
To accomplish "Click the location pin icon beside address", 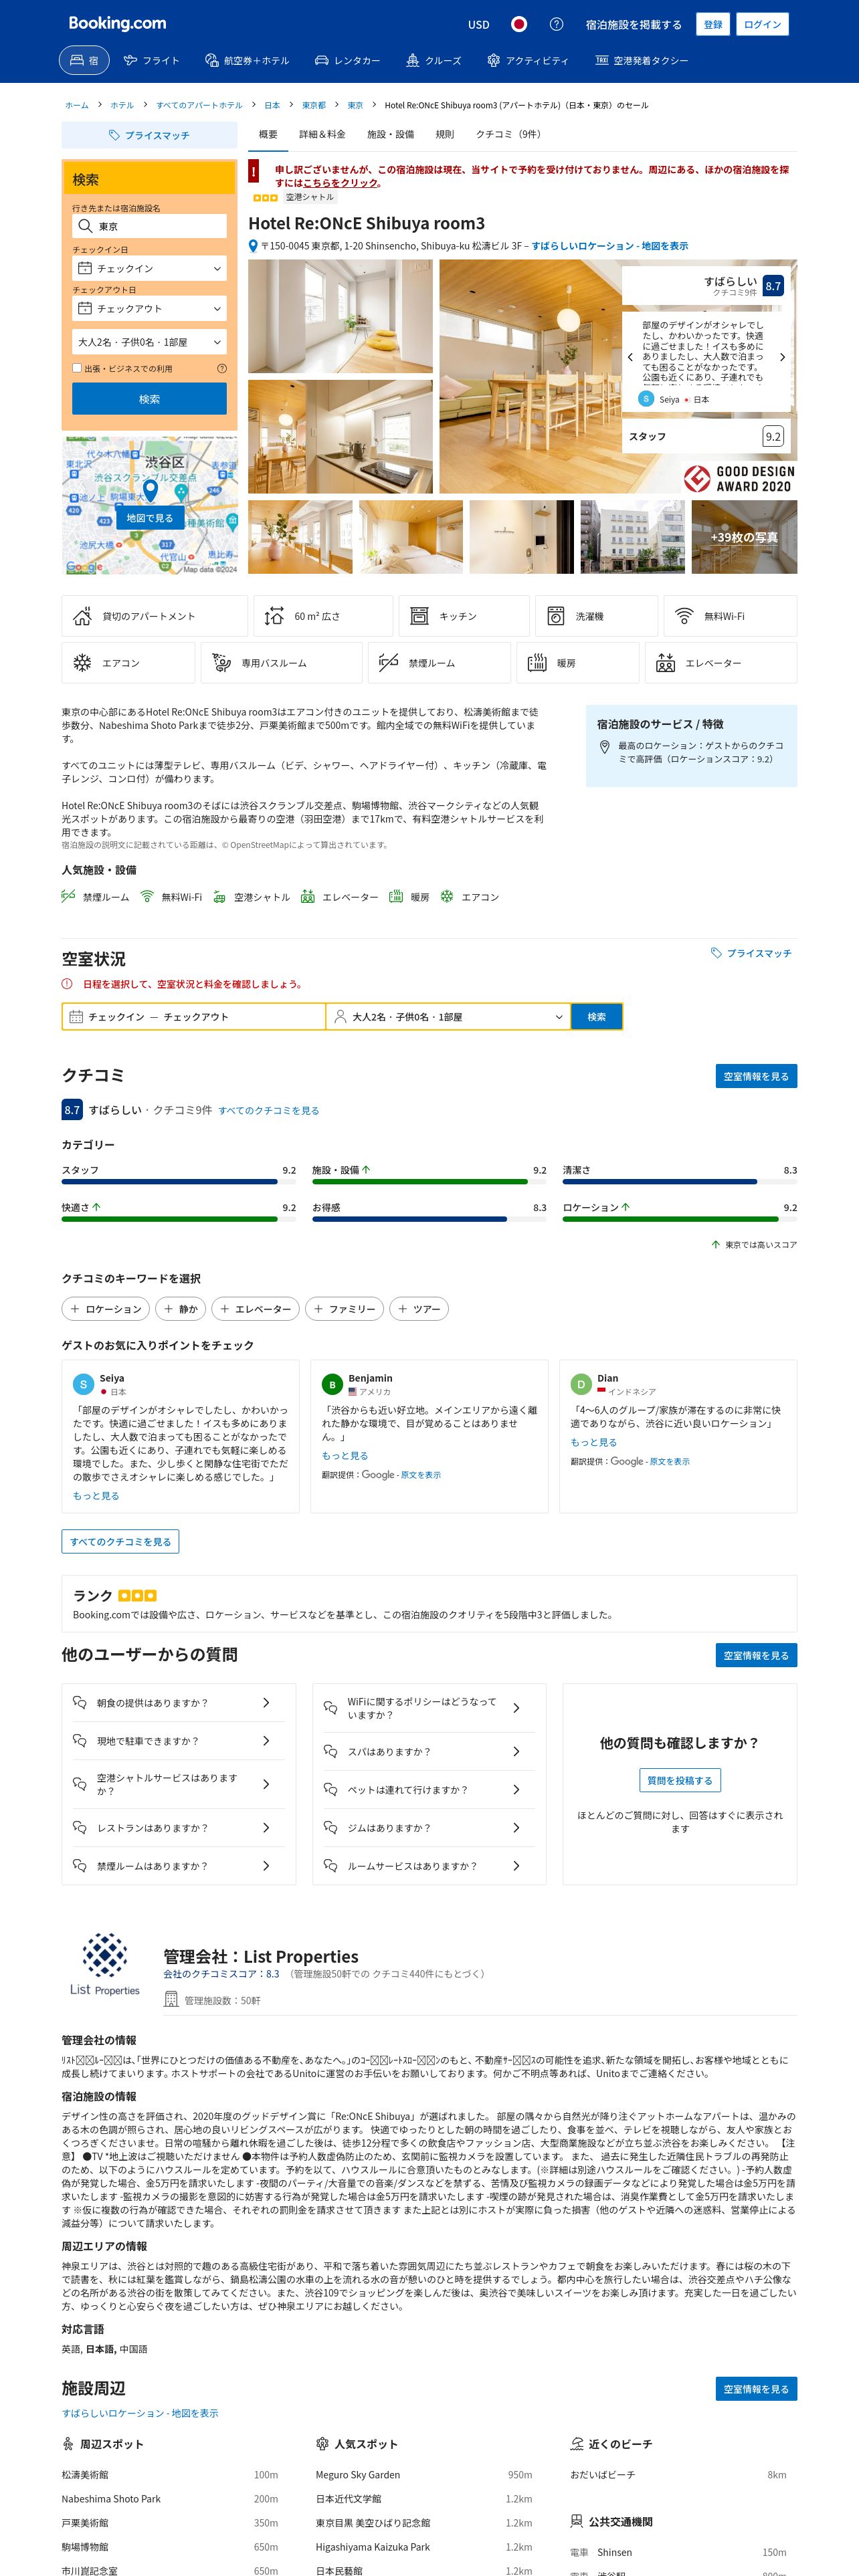I will click(x=253, y=246).
